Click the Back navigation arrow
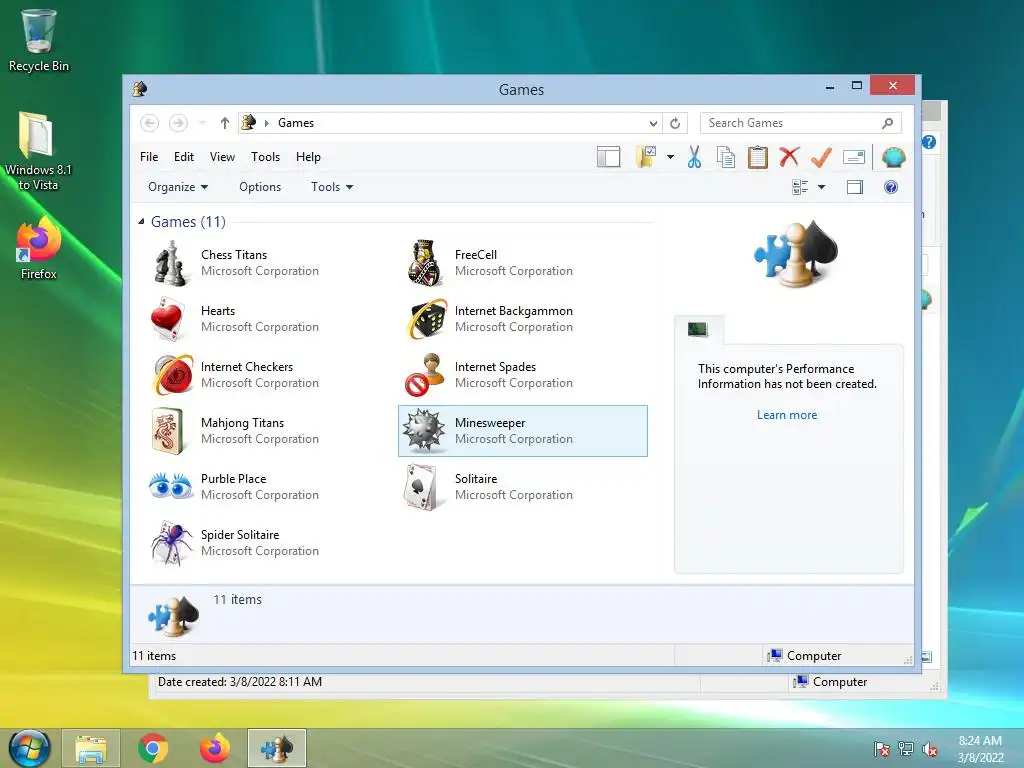The width and height of the screenshot is (1024, 768). click(150, 123)
